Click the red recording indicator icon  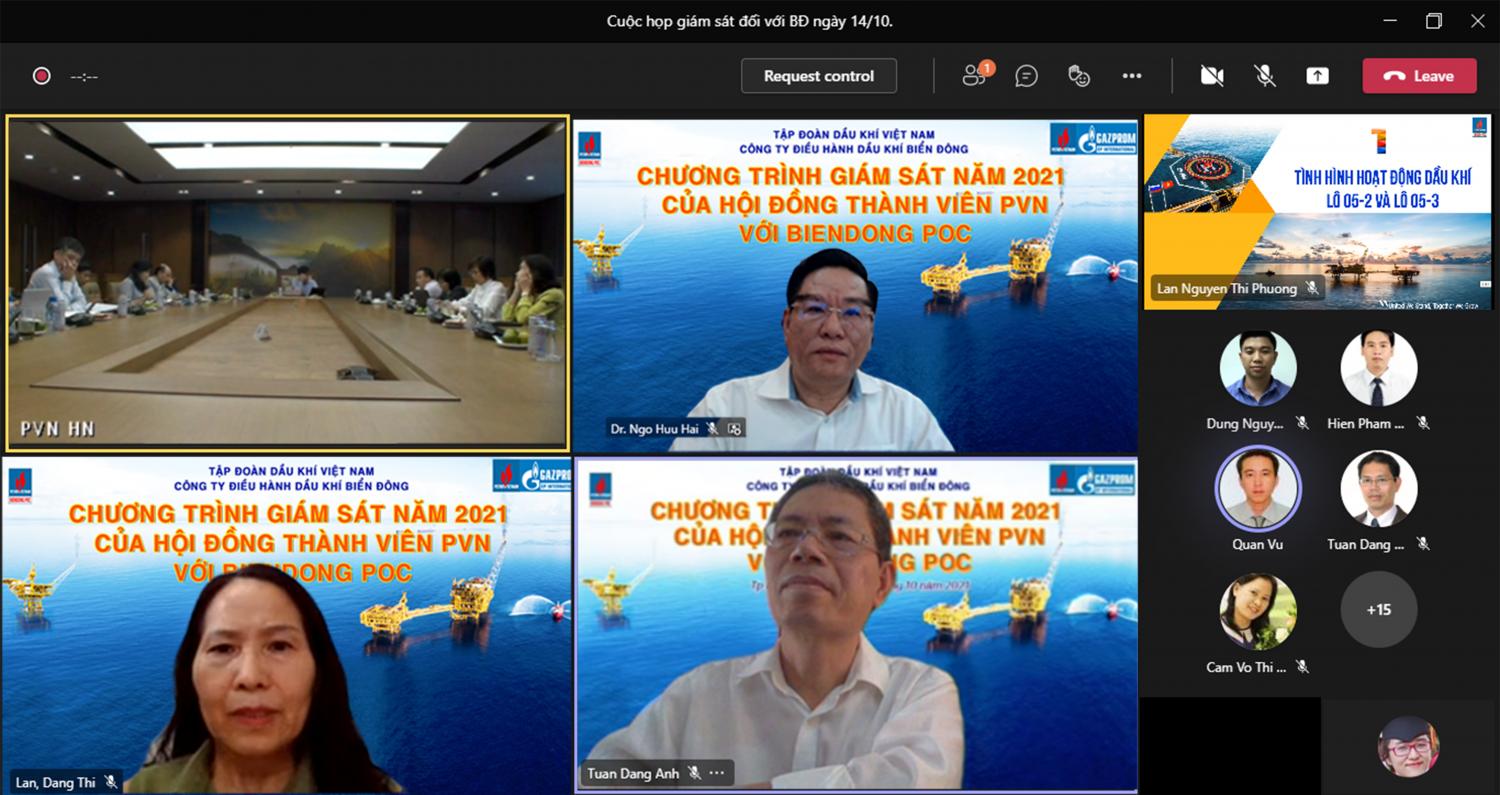pyautogui.click(x=41, y=76)
